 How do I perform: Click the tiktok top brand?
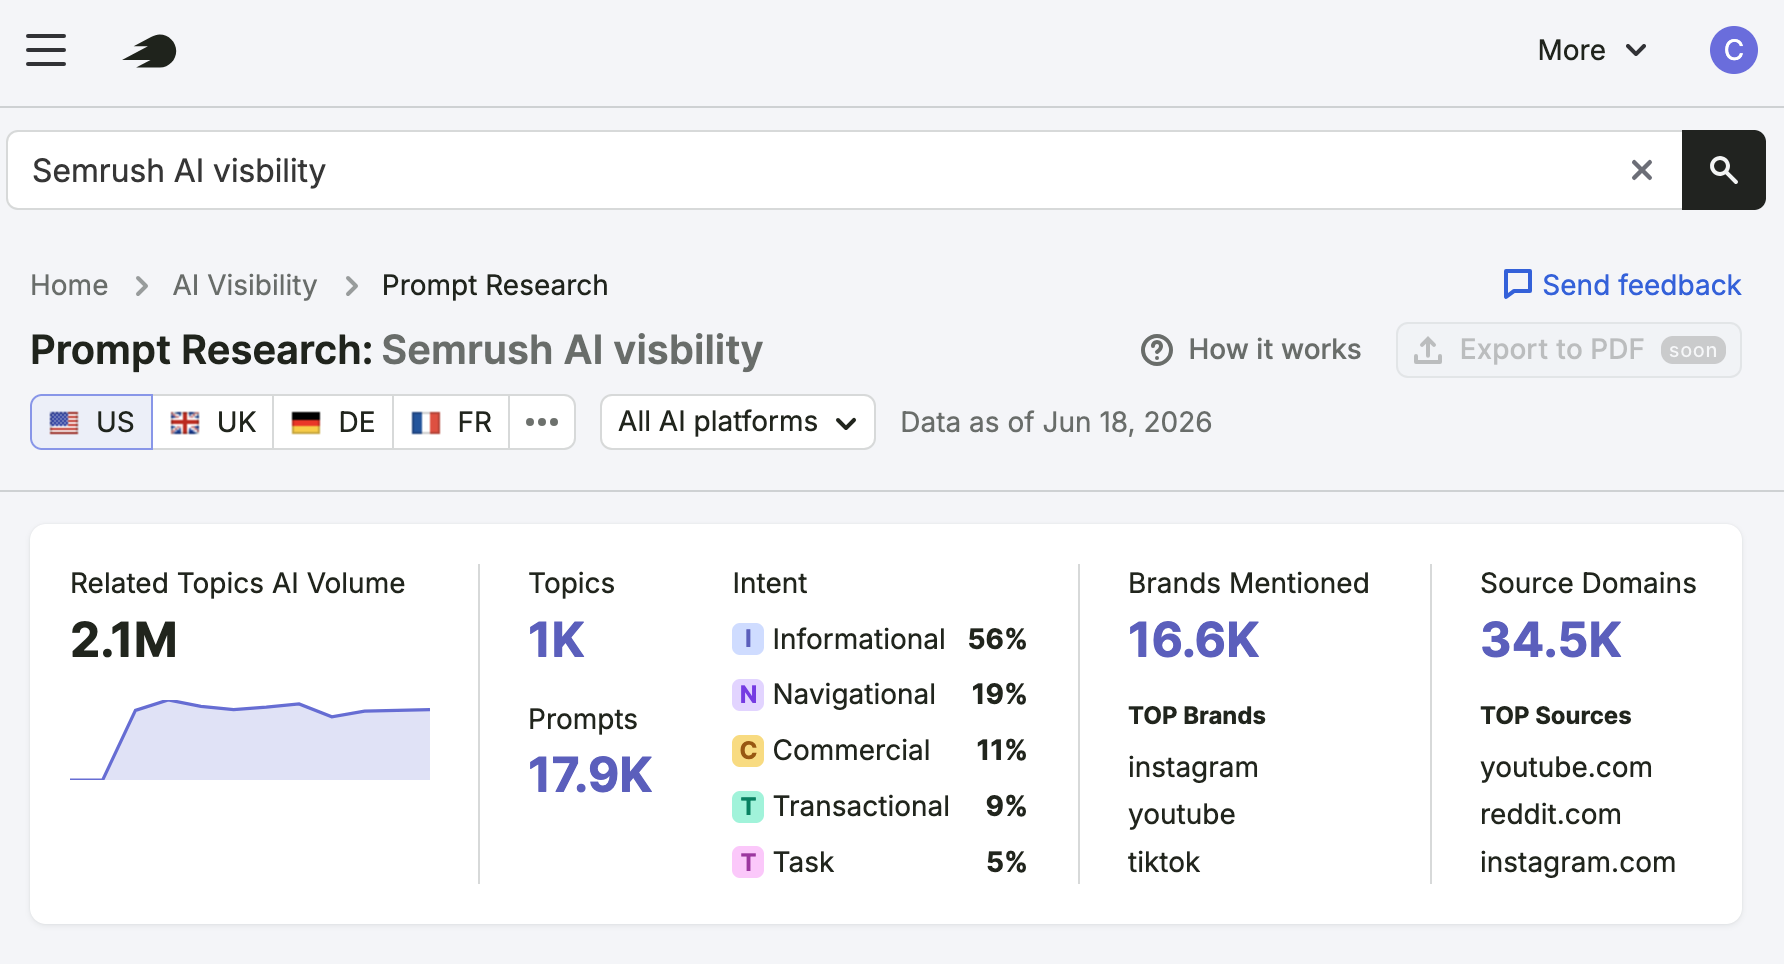point(1163,862)
